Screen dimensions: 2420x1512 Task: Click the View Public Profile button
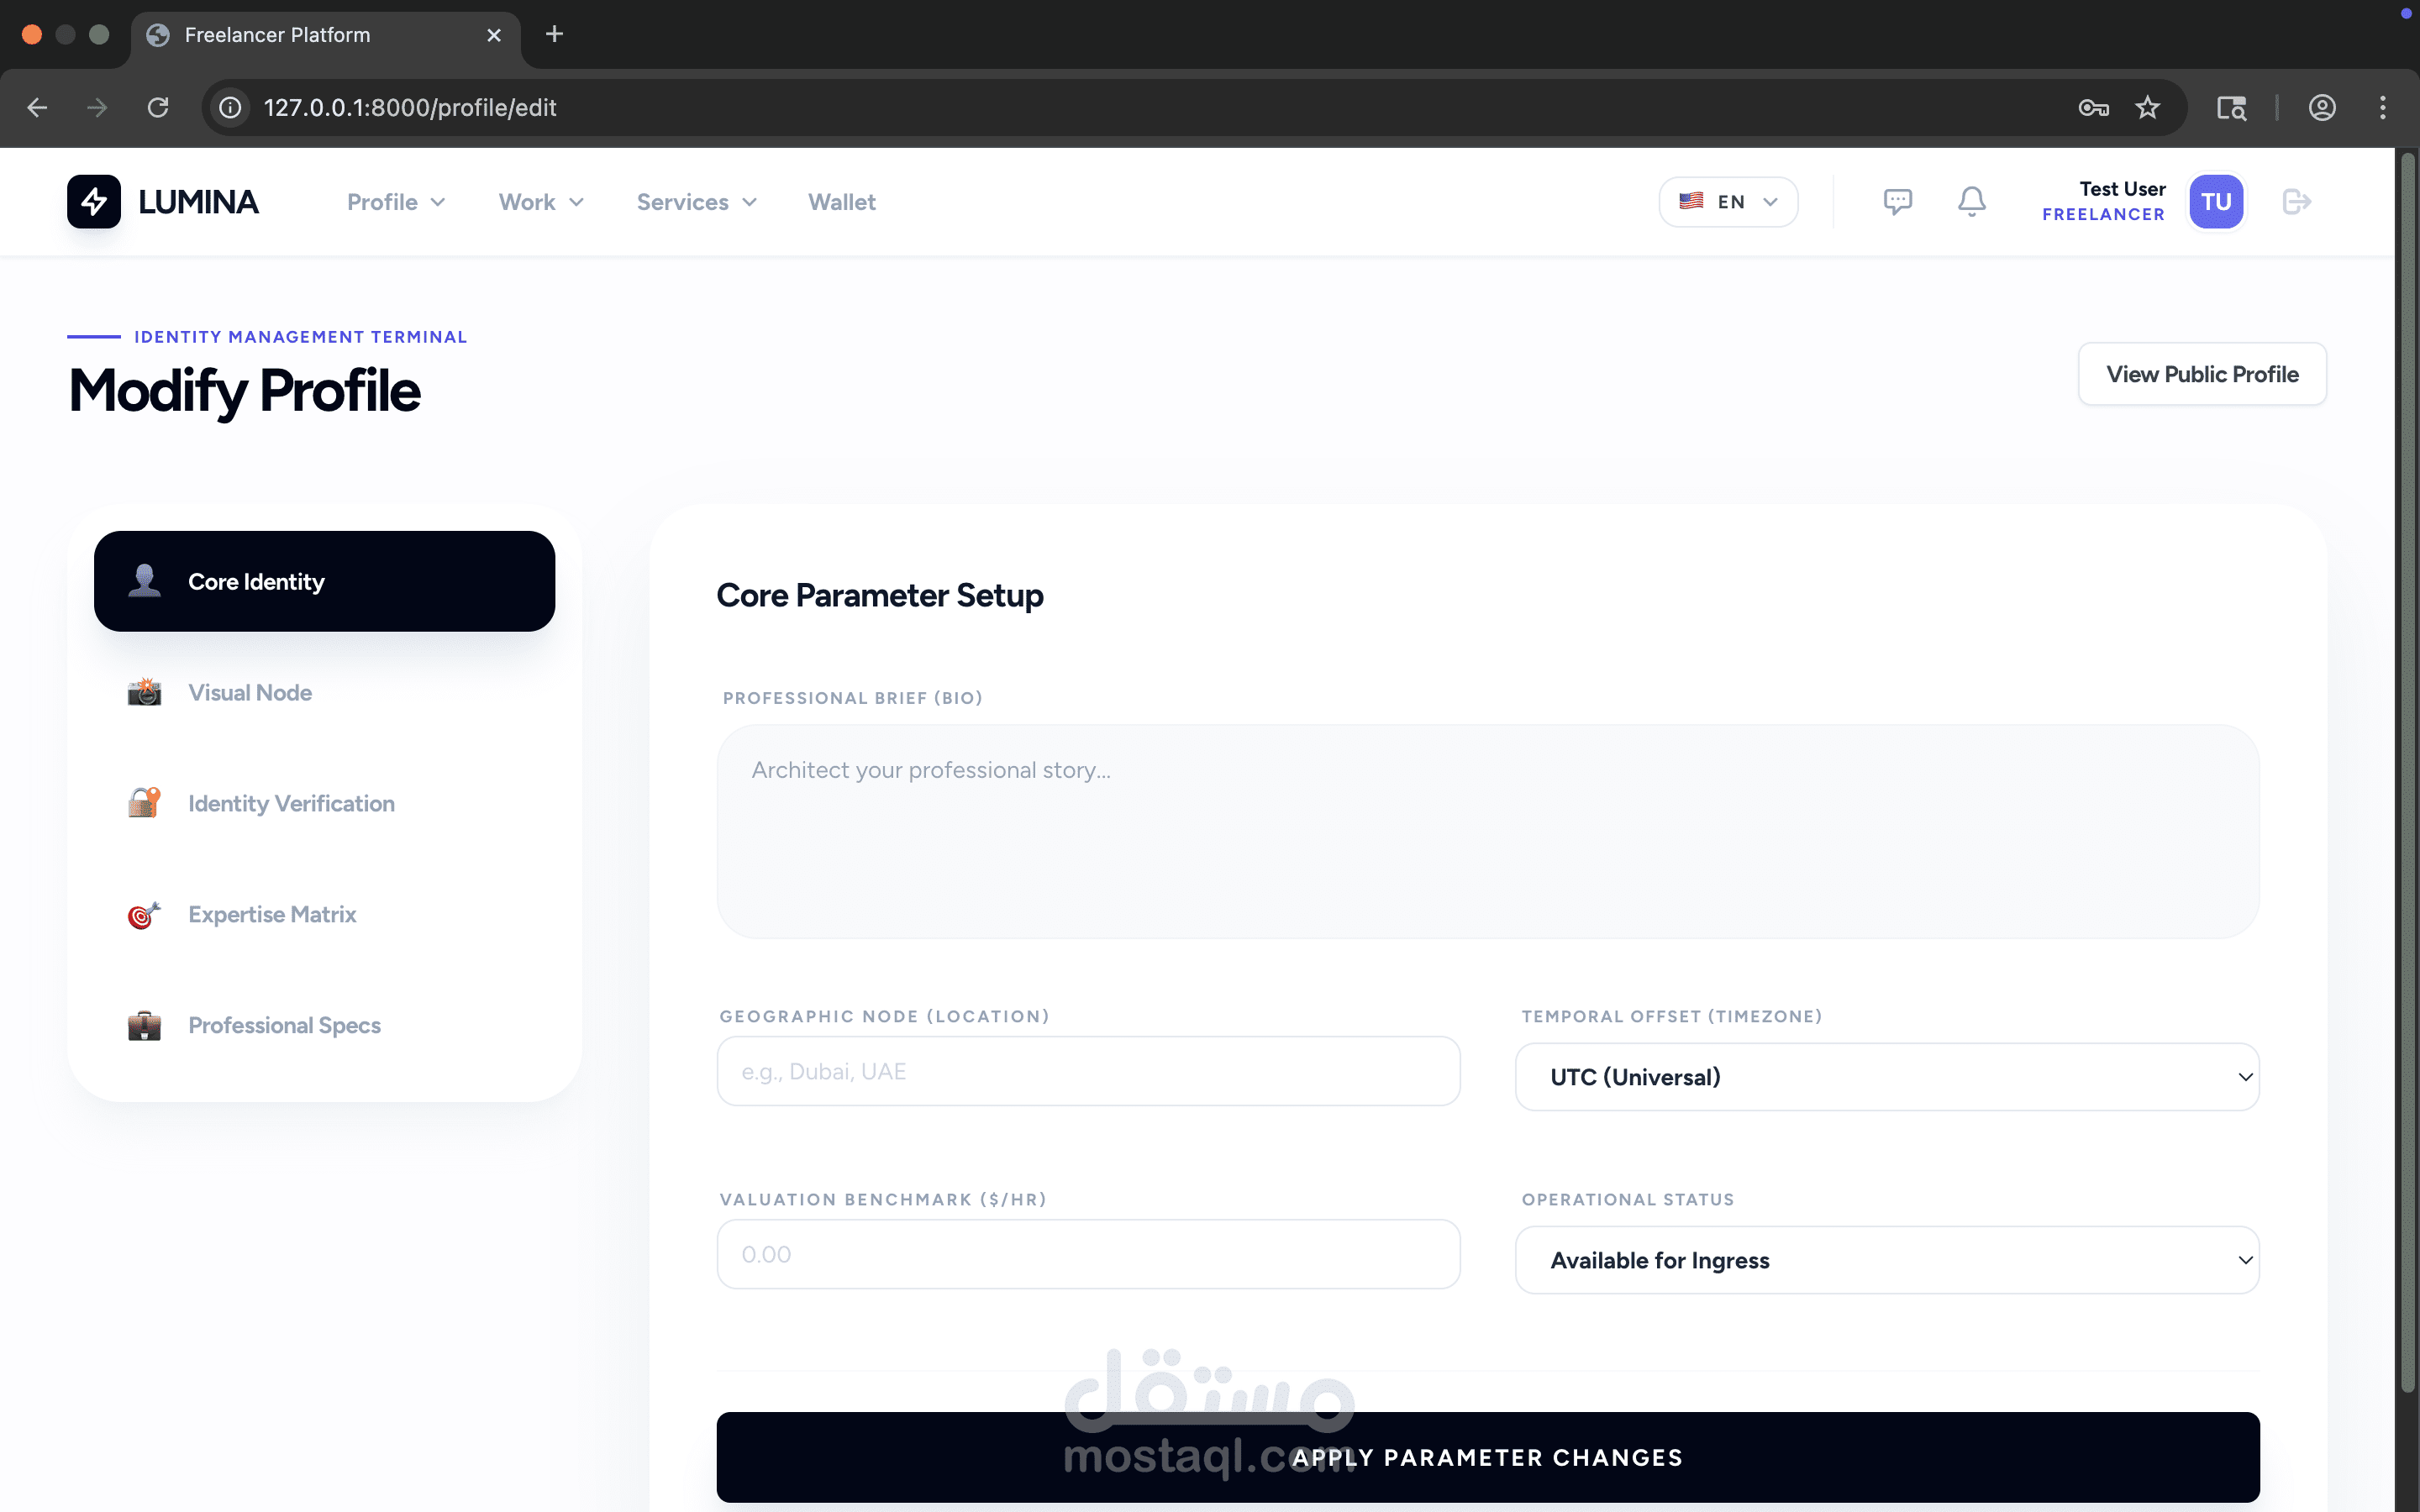click(x=2201, y=374)
